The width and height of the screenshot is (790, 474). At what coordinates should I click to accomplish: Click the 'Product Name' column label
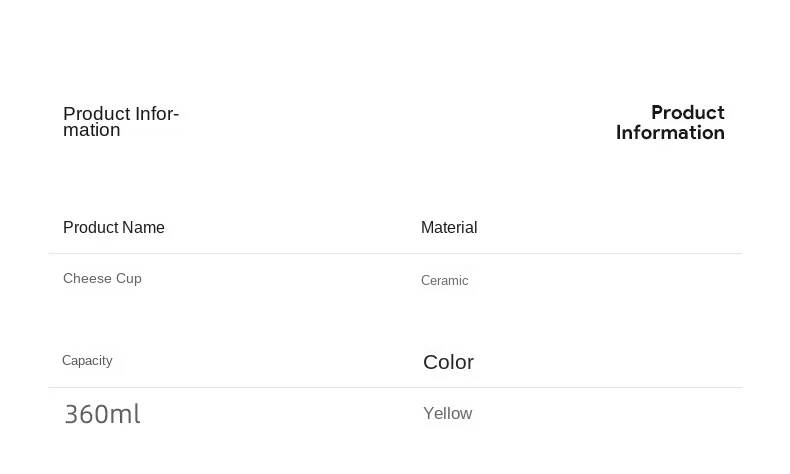114,228
